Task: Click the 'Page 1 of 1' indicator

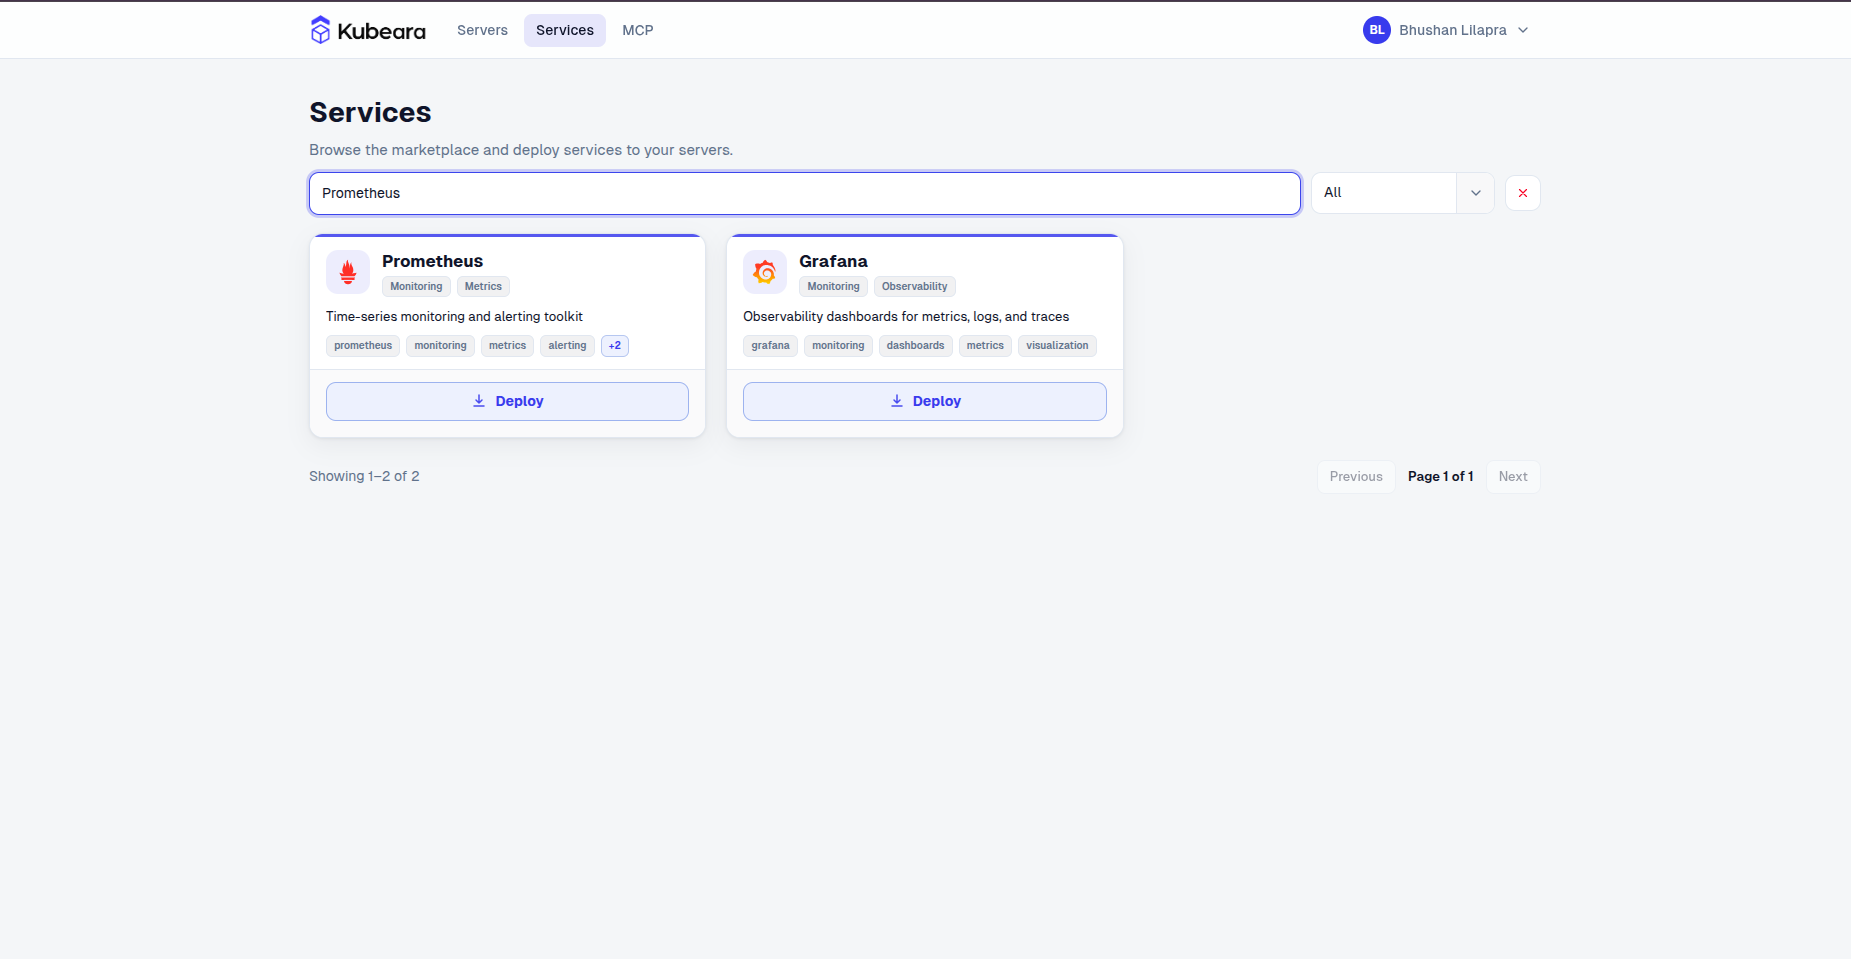Action: (1441, 477)
